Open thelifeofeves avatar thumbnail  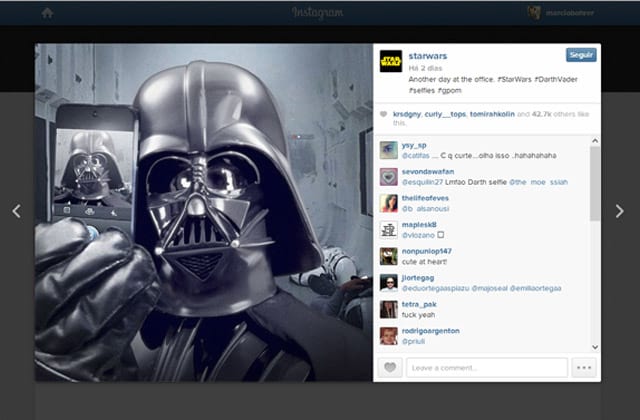[389, 203]
